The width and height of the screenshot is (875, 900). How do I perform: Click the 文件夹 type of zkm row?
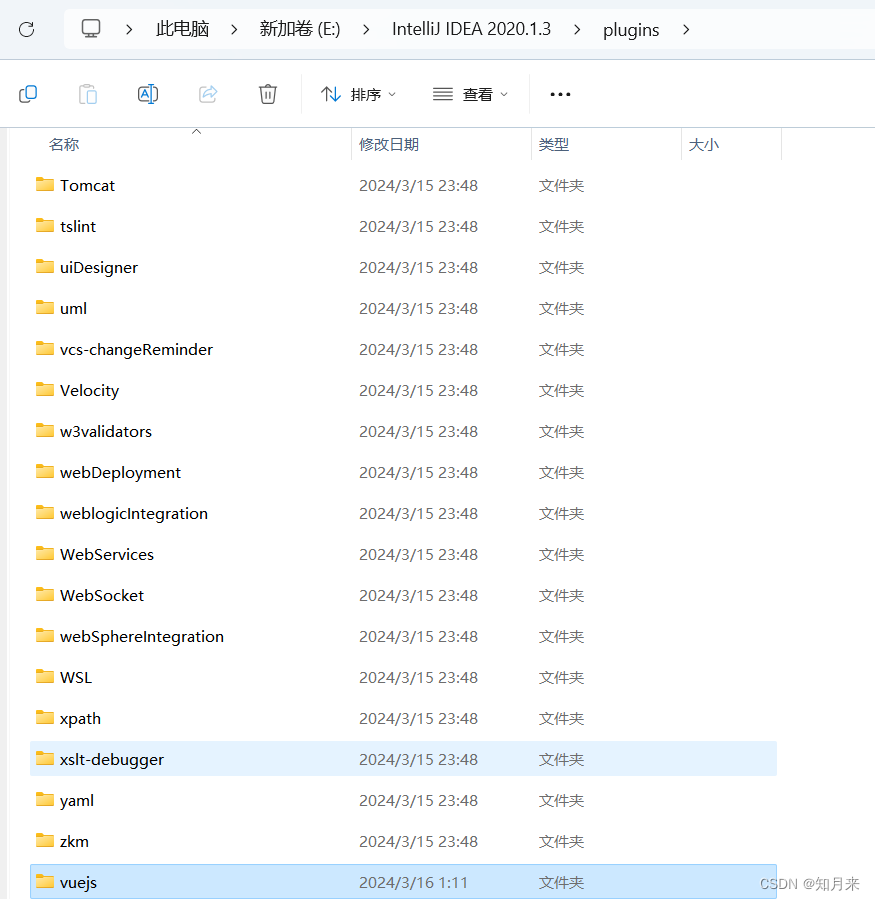561,841
